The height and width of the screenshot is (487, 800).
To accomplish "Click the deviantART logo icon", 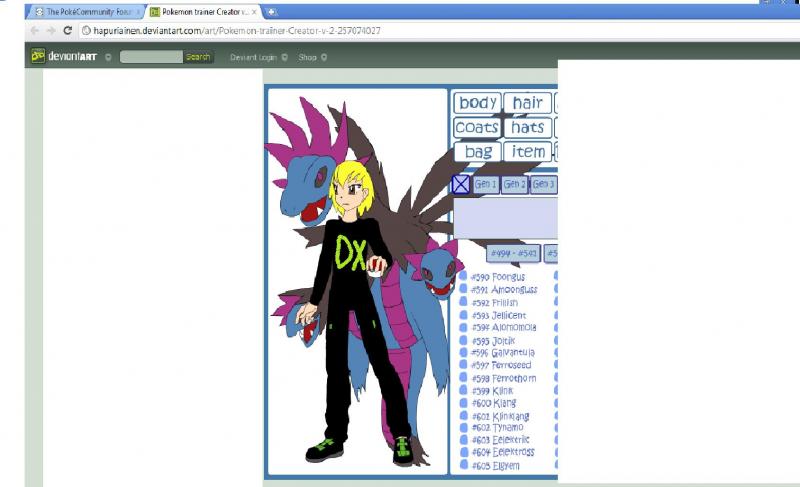I will (x=38, y=56).
